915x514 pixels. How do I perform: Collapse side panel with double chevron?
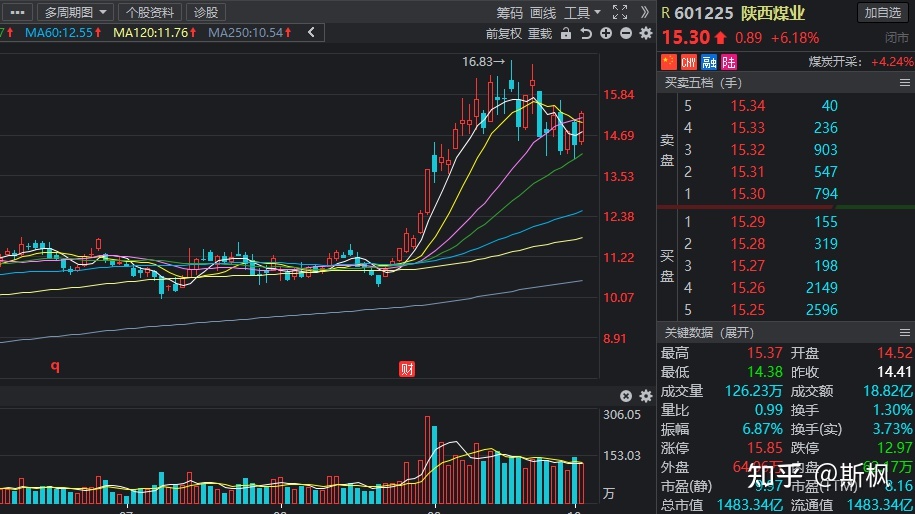(644, 12)
